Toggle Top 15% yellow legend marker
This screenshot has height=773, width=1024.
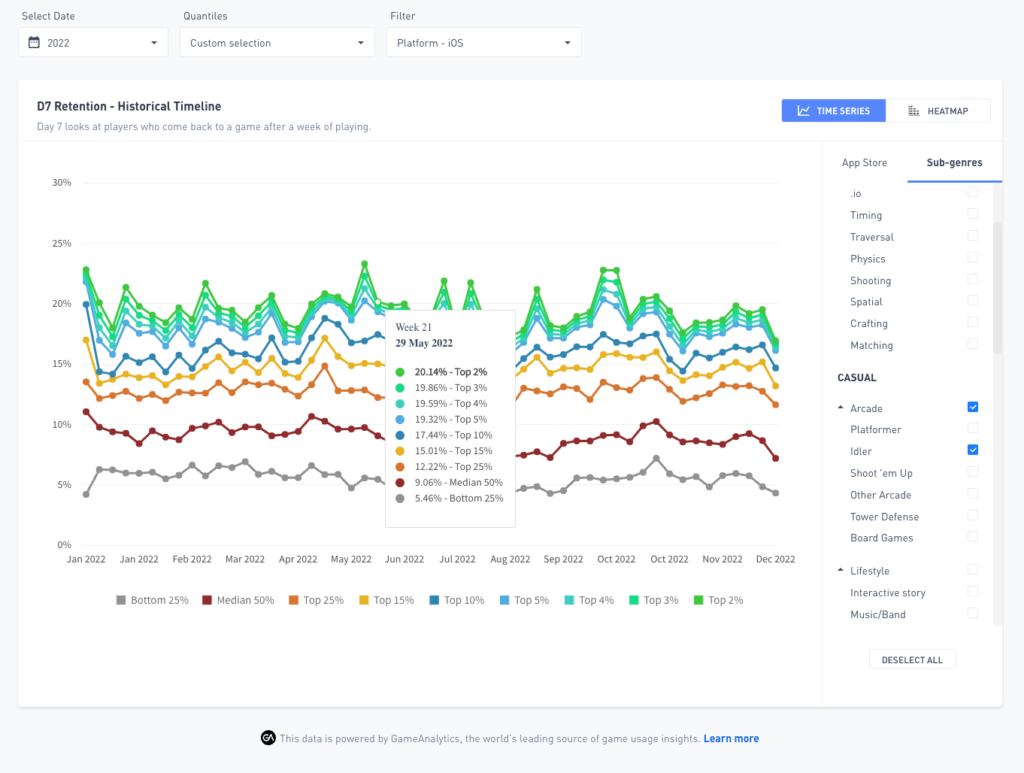pyautogui.click(x=364, y=600)
